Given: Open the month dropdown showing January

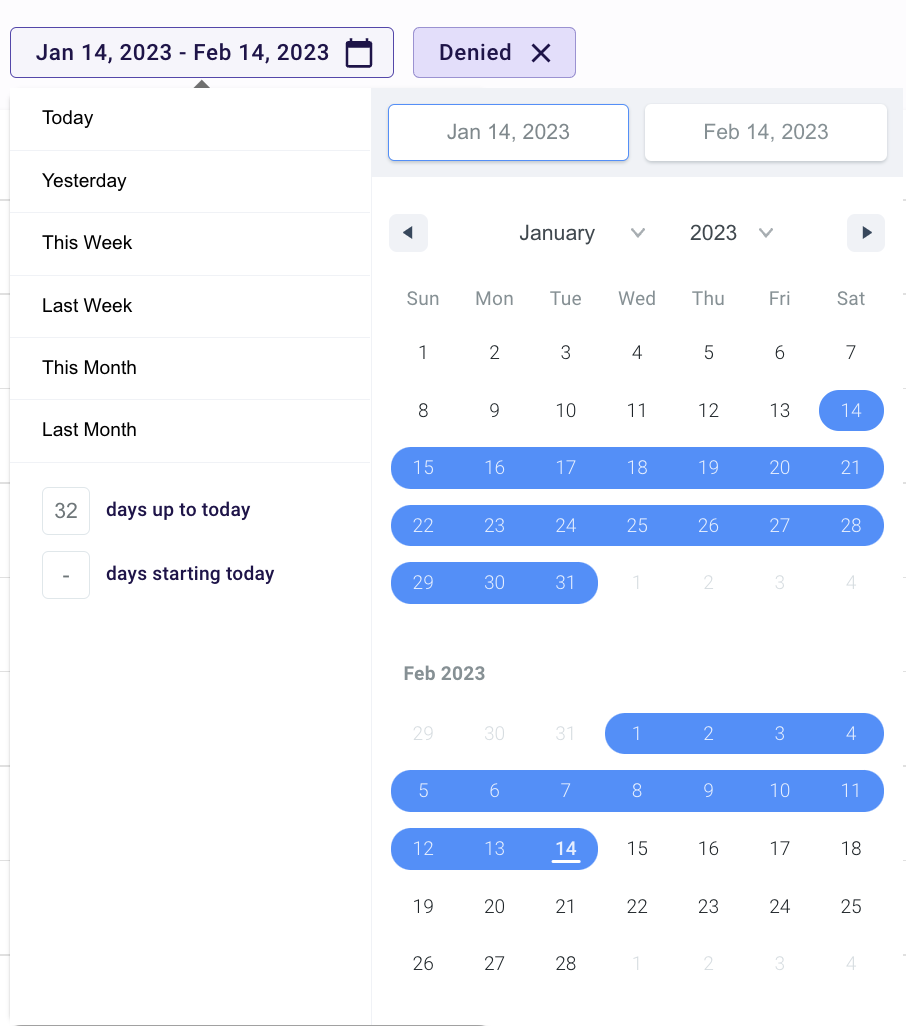Looking at the screenshot, I should 580,232.
